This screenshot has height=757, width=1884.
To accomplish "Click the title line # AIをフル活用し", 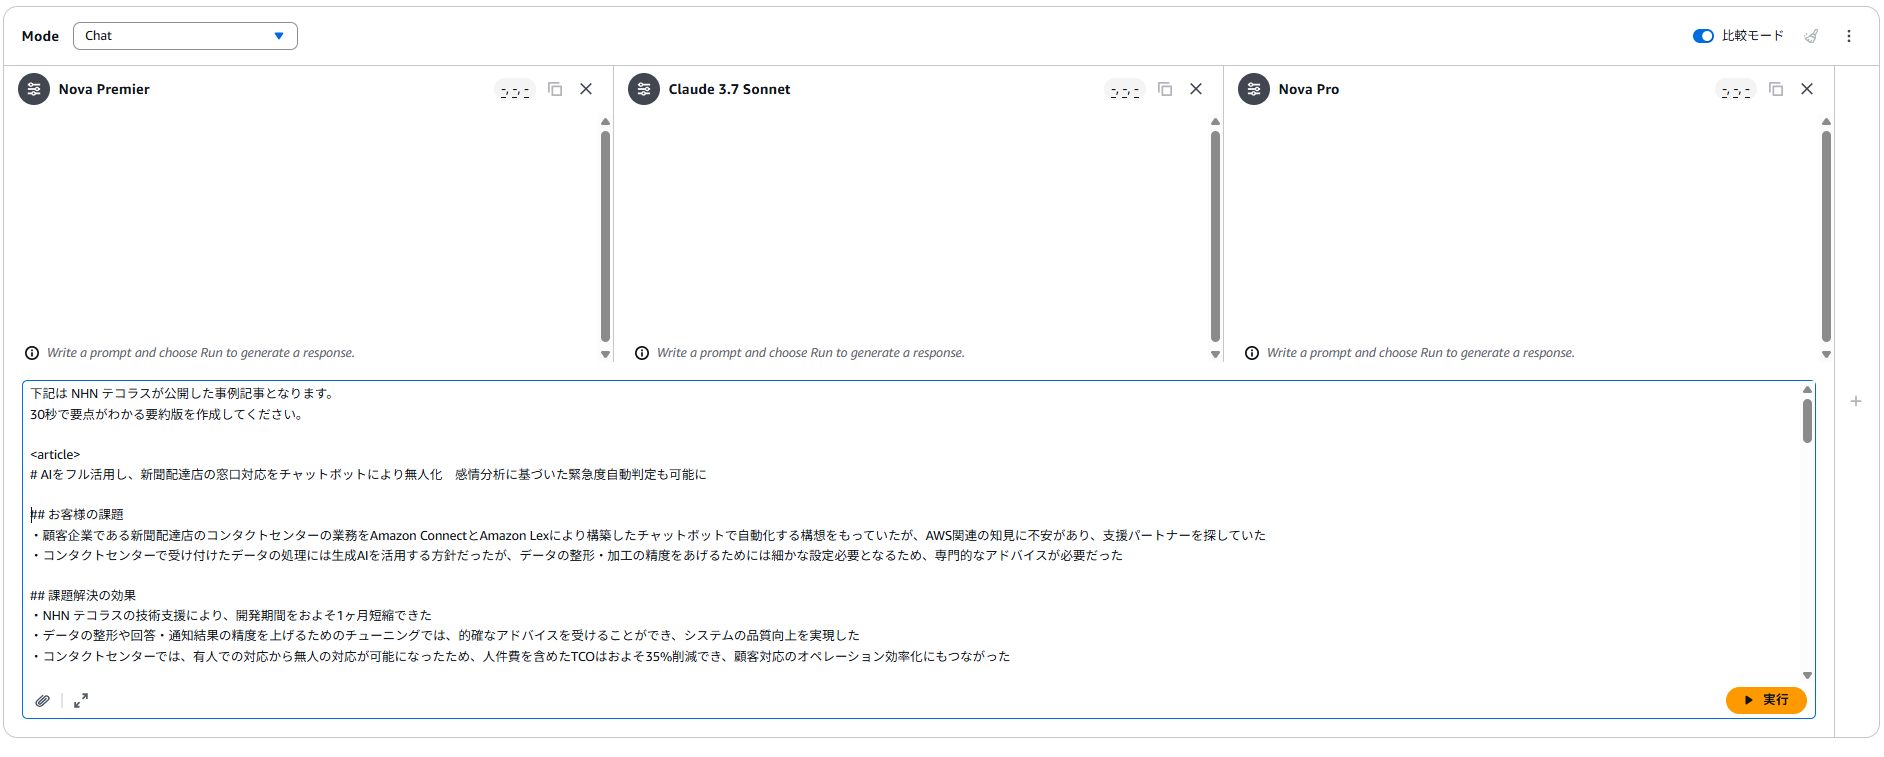I will pos(368,475).
